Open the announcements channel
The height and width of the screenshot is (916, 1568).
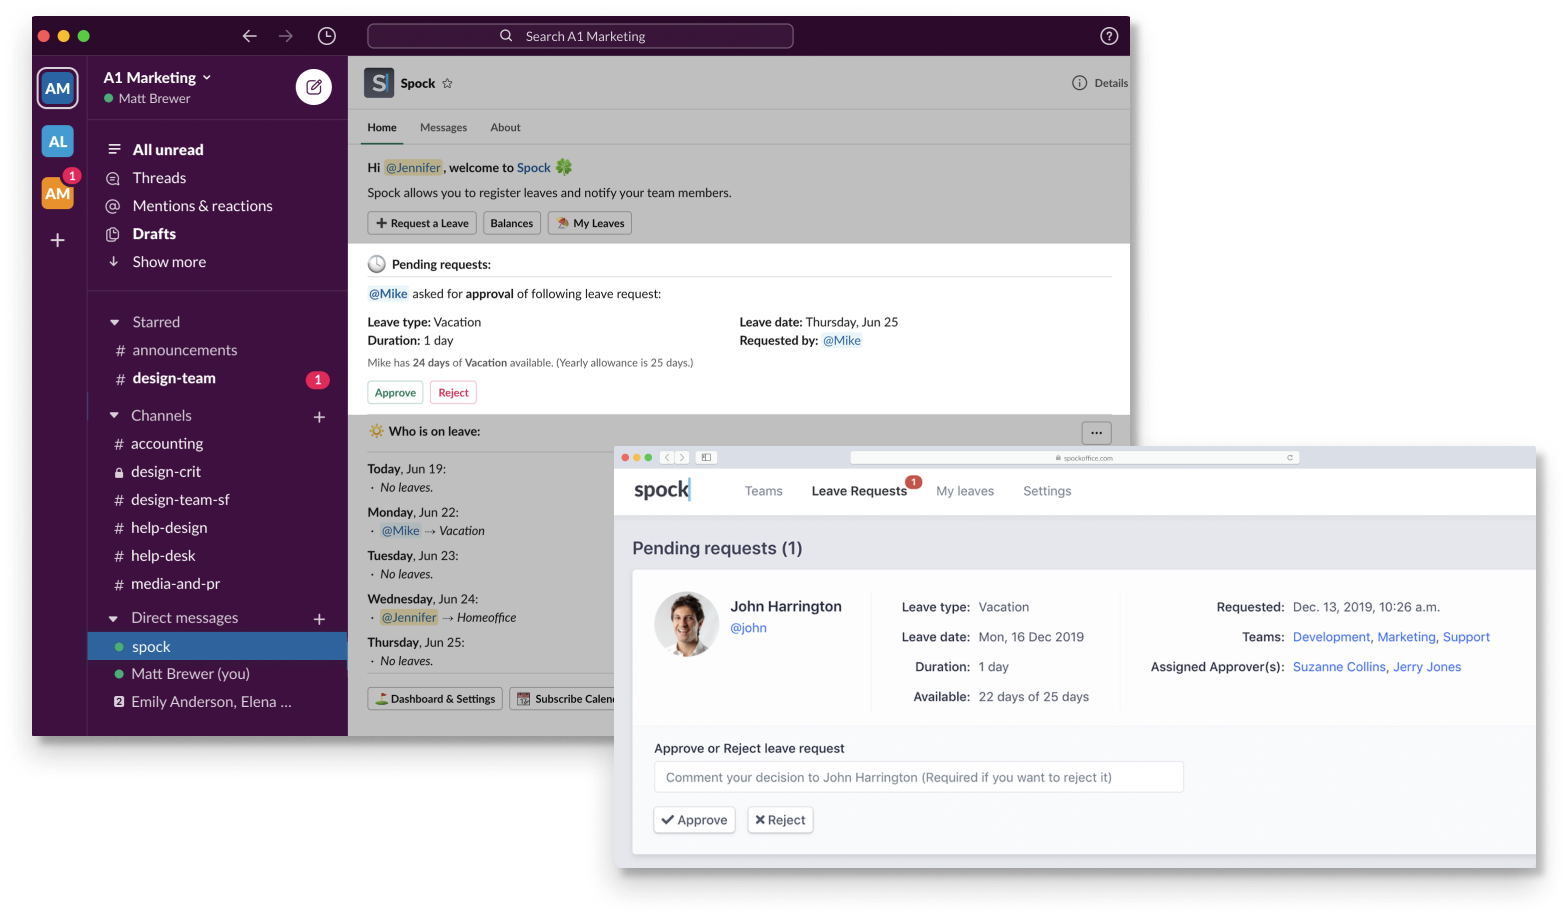pos(185,351)
